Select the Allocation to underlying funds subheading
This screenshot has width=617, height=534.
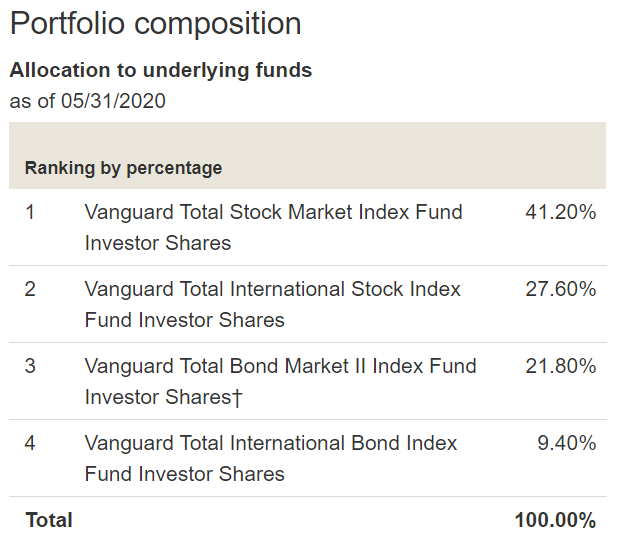point(160,70)
